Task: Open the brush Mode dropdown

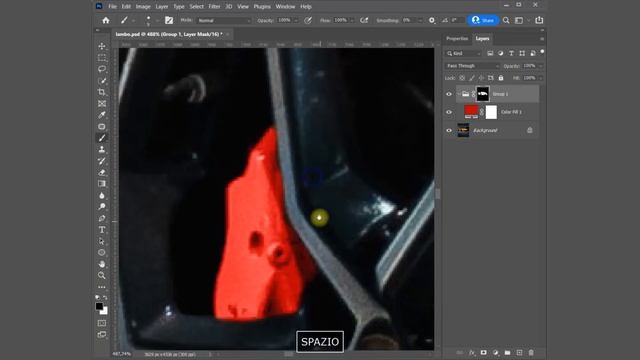Action: tap(224, 20)
